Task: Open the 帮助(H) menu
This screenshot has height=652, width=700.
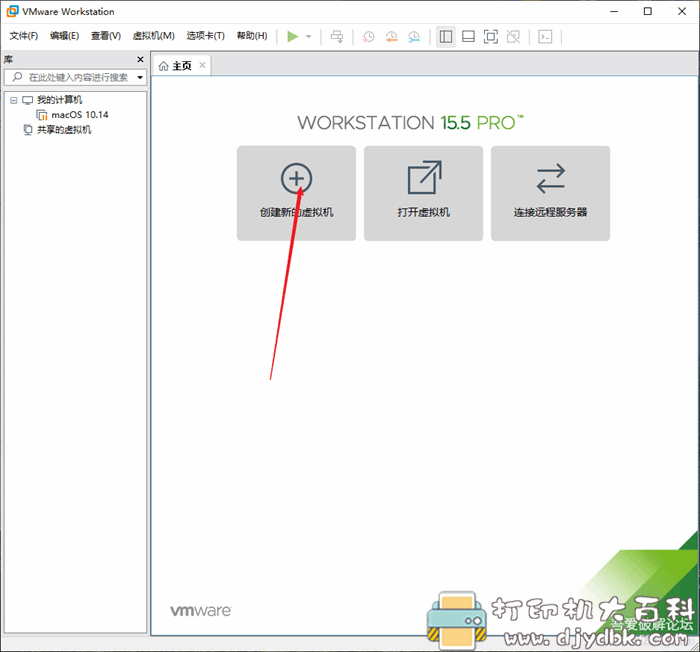Action: click(252, 36)
